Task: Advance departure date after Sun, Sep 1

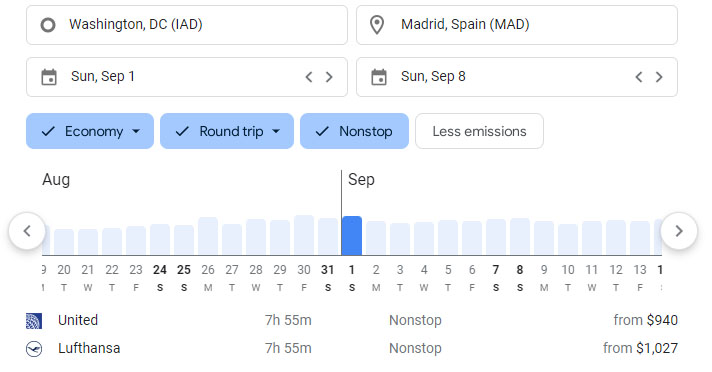Action: (x=329, y=77)
